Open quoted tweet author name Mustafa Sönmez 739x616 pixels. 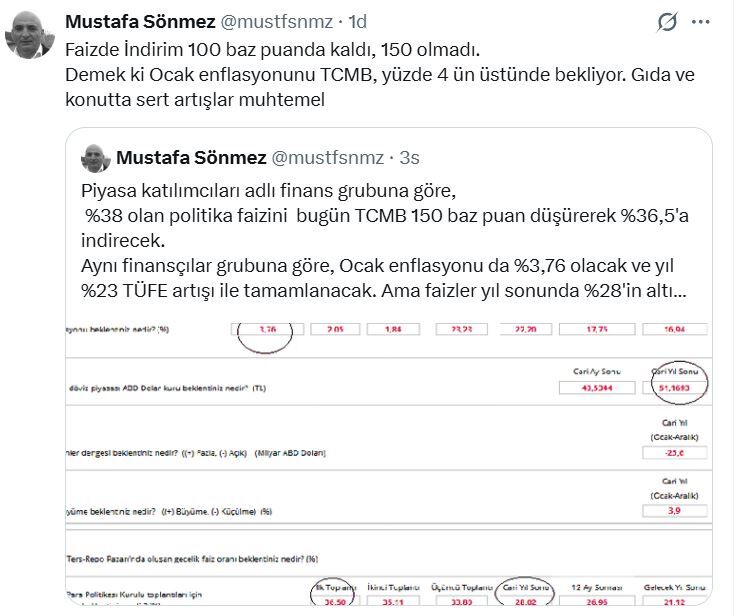[x=191, y=157]
